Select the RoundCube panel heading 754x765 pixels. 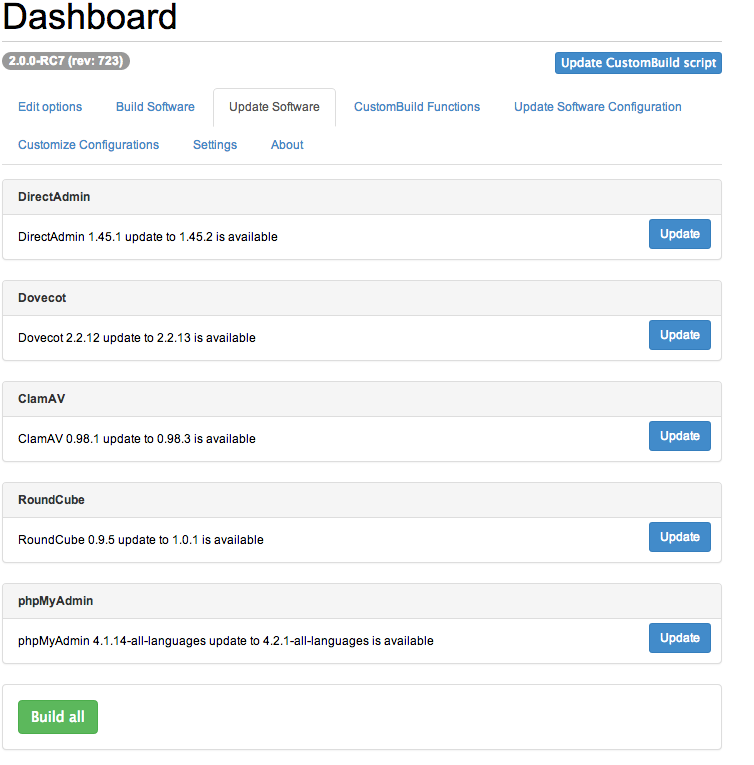[58, 500]
